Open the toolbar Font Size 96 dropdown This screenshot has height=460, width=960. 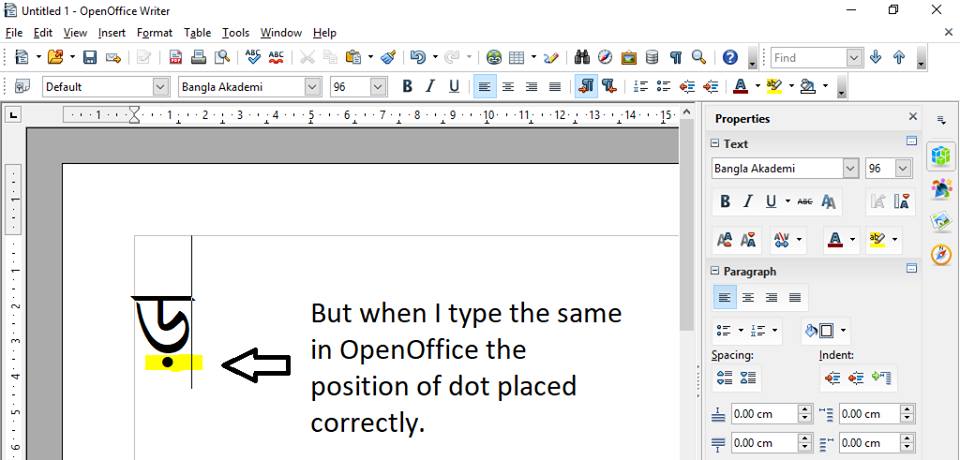pyautogui.click(x=379, y=87)
